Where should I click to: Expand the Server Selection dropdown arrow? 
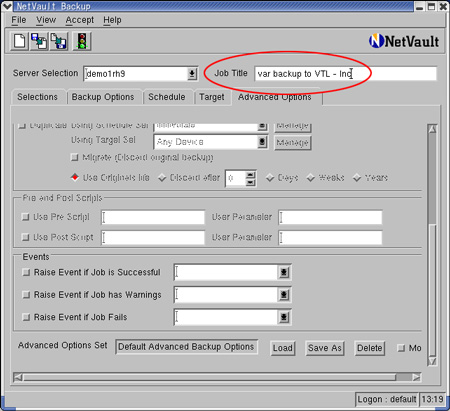tap(192, 74)
